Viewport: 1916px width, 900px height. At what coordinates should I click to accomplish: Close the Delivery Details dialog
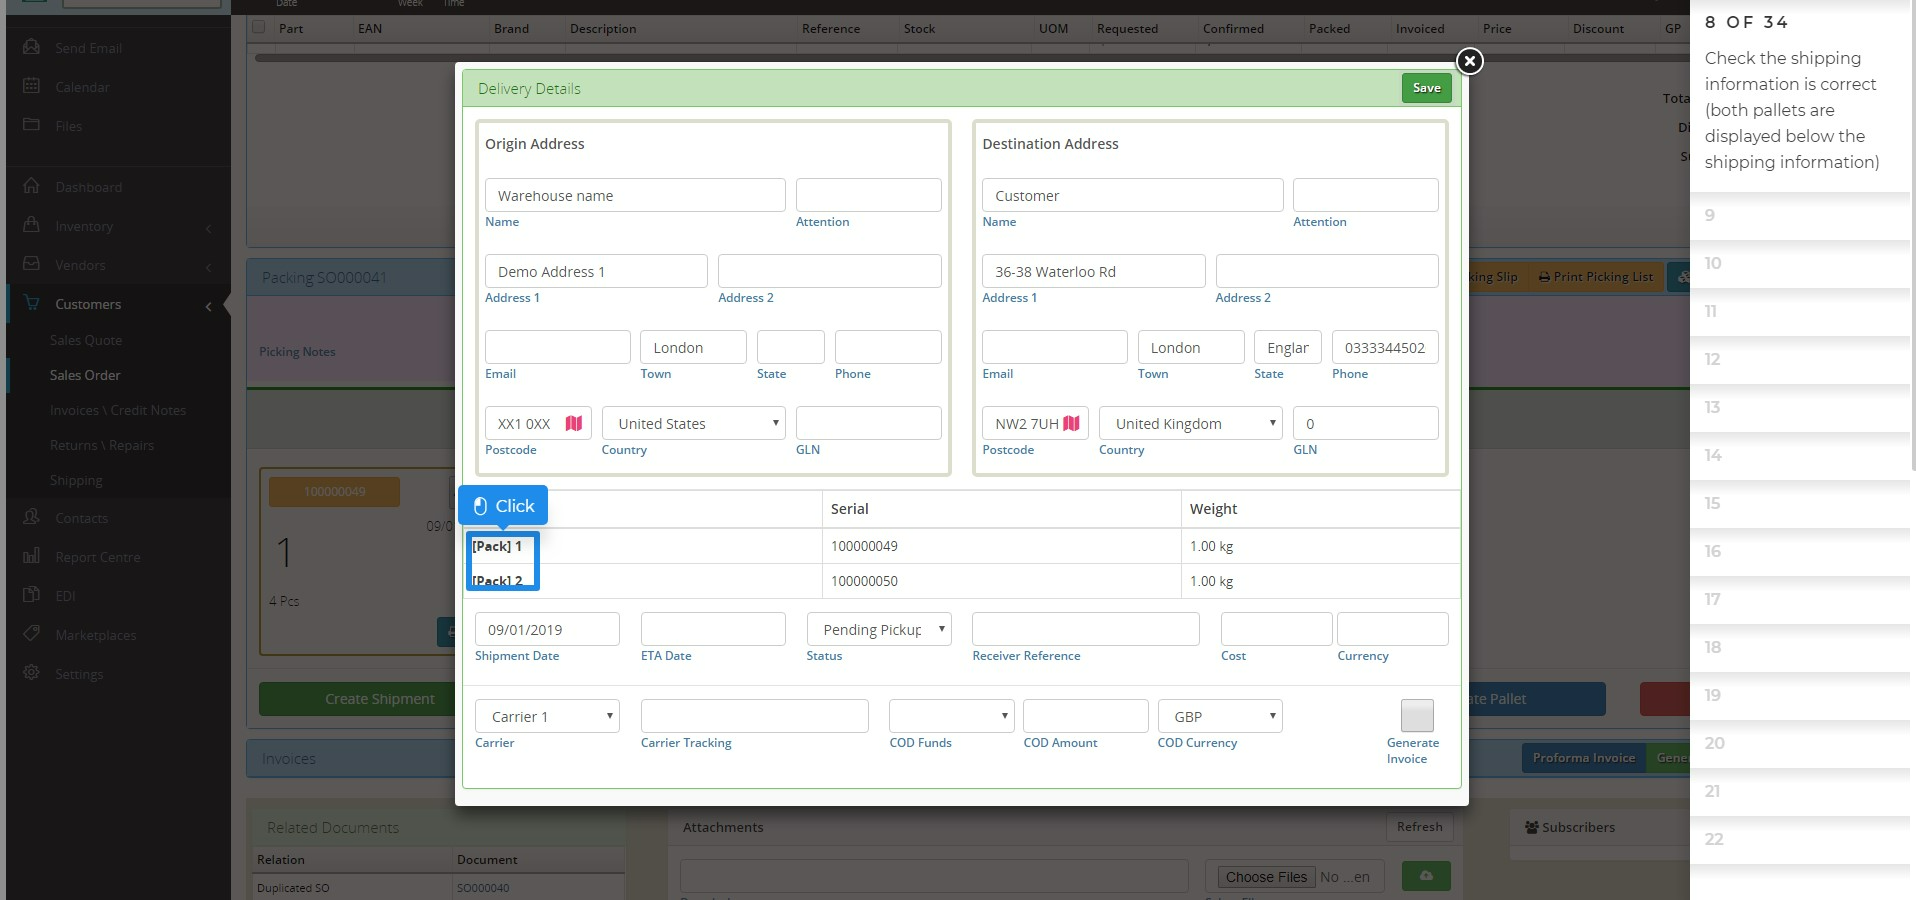[x=1469, y=61]
